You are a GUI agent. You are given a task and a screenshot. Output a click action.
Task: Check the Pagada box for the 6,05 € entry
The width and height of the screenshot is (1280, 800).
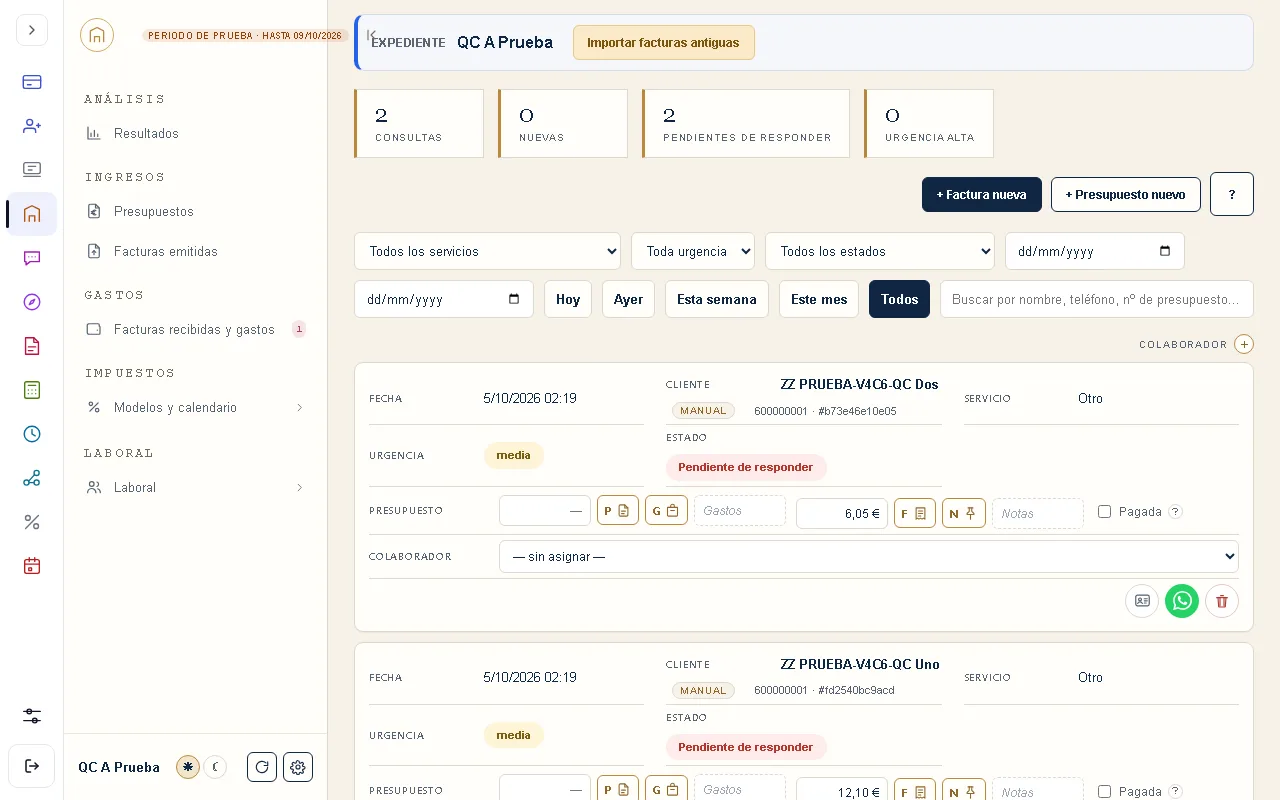tap(1104, 511)
